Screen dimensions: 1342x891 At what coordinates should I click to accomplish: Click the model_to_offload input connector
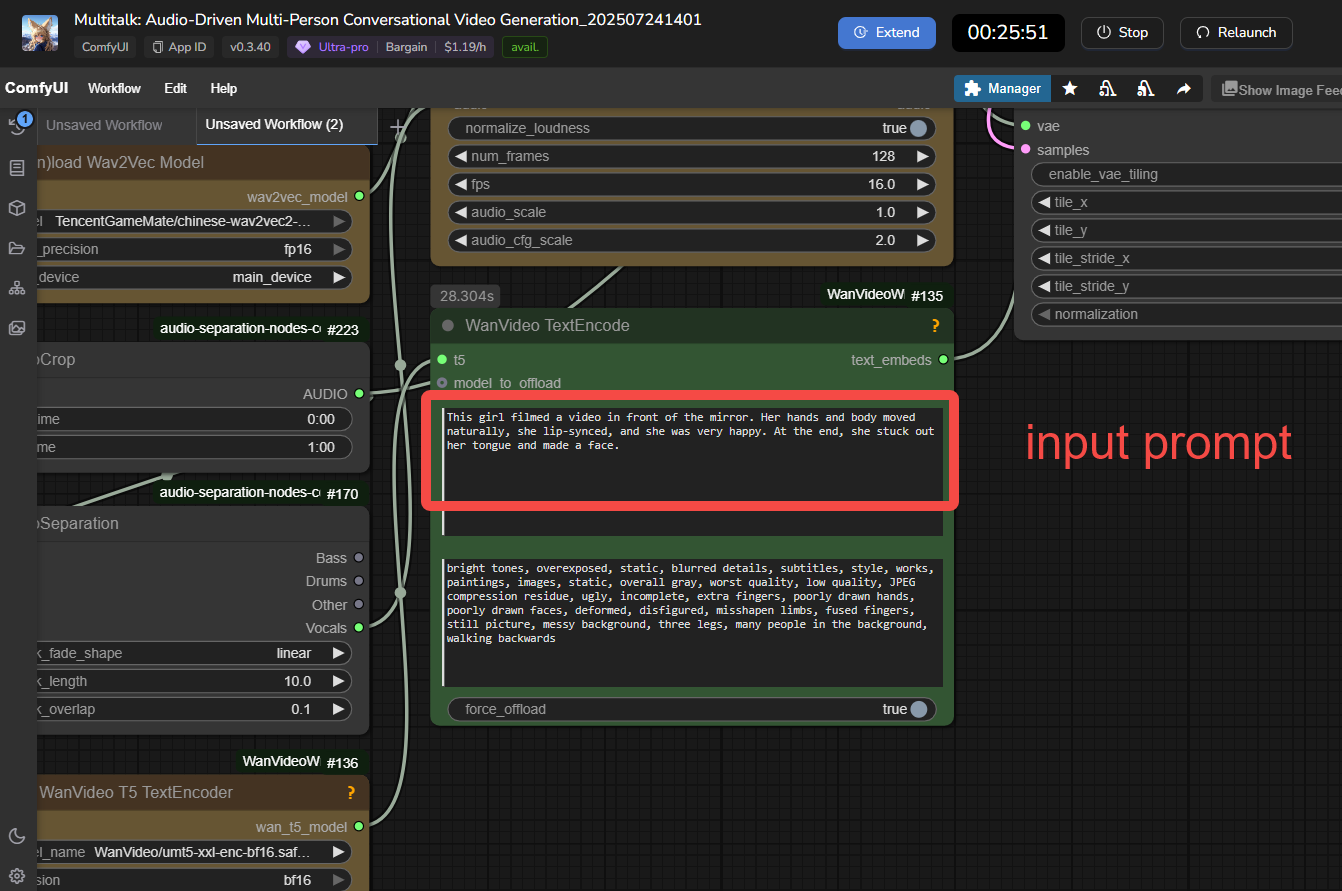442,383
